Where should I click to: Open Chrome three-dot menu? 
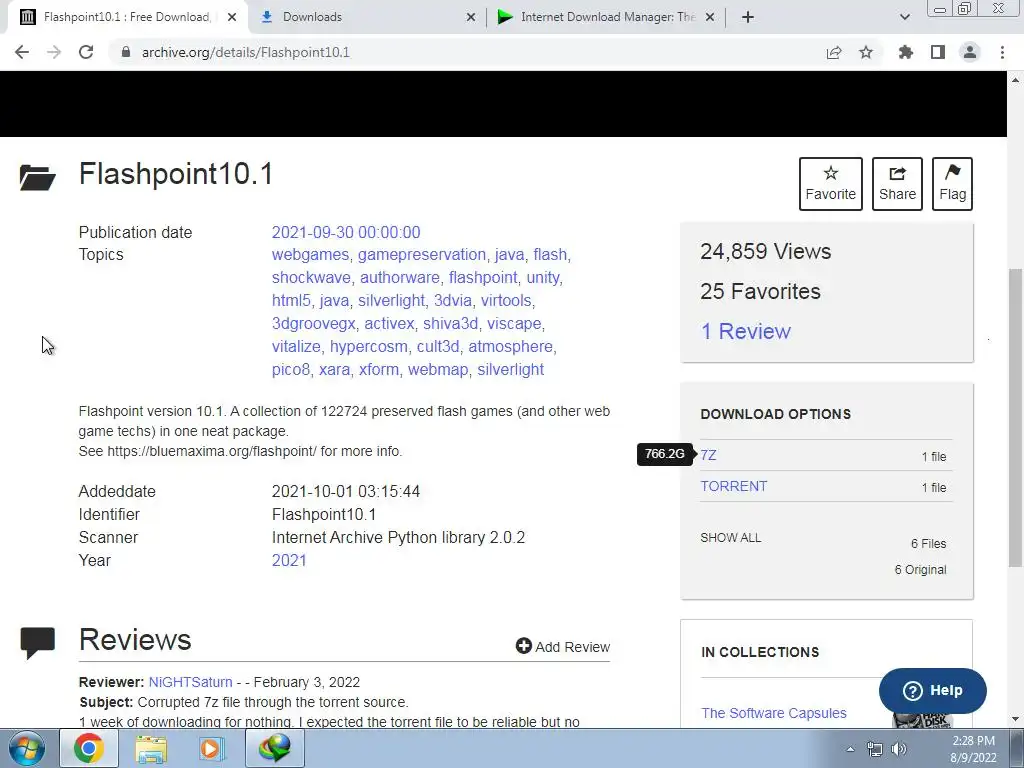pos(1002,52)
